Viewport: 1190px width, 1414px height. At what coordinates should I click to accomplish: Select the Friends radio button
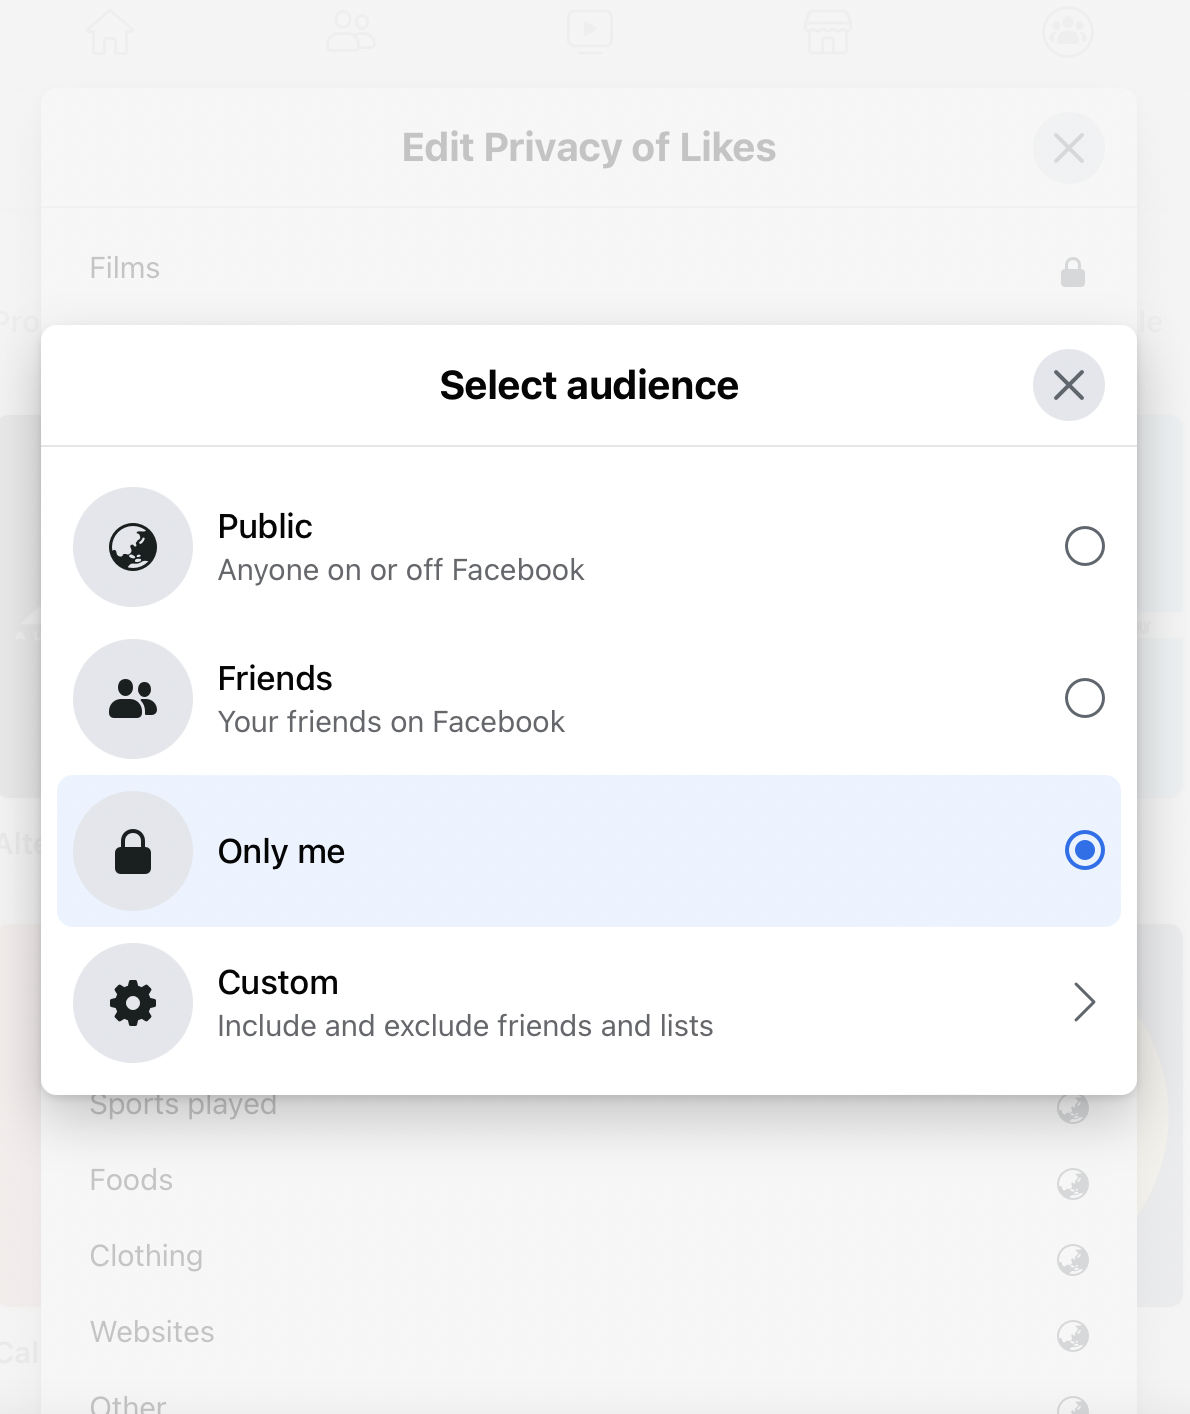[1084, 699]
